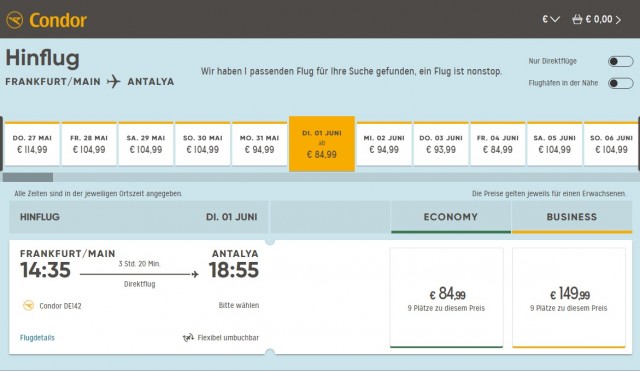Click the Direktflug label
The width and height of the screenshot is (640, 371).
(140, 284)
